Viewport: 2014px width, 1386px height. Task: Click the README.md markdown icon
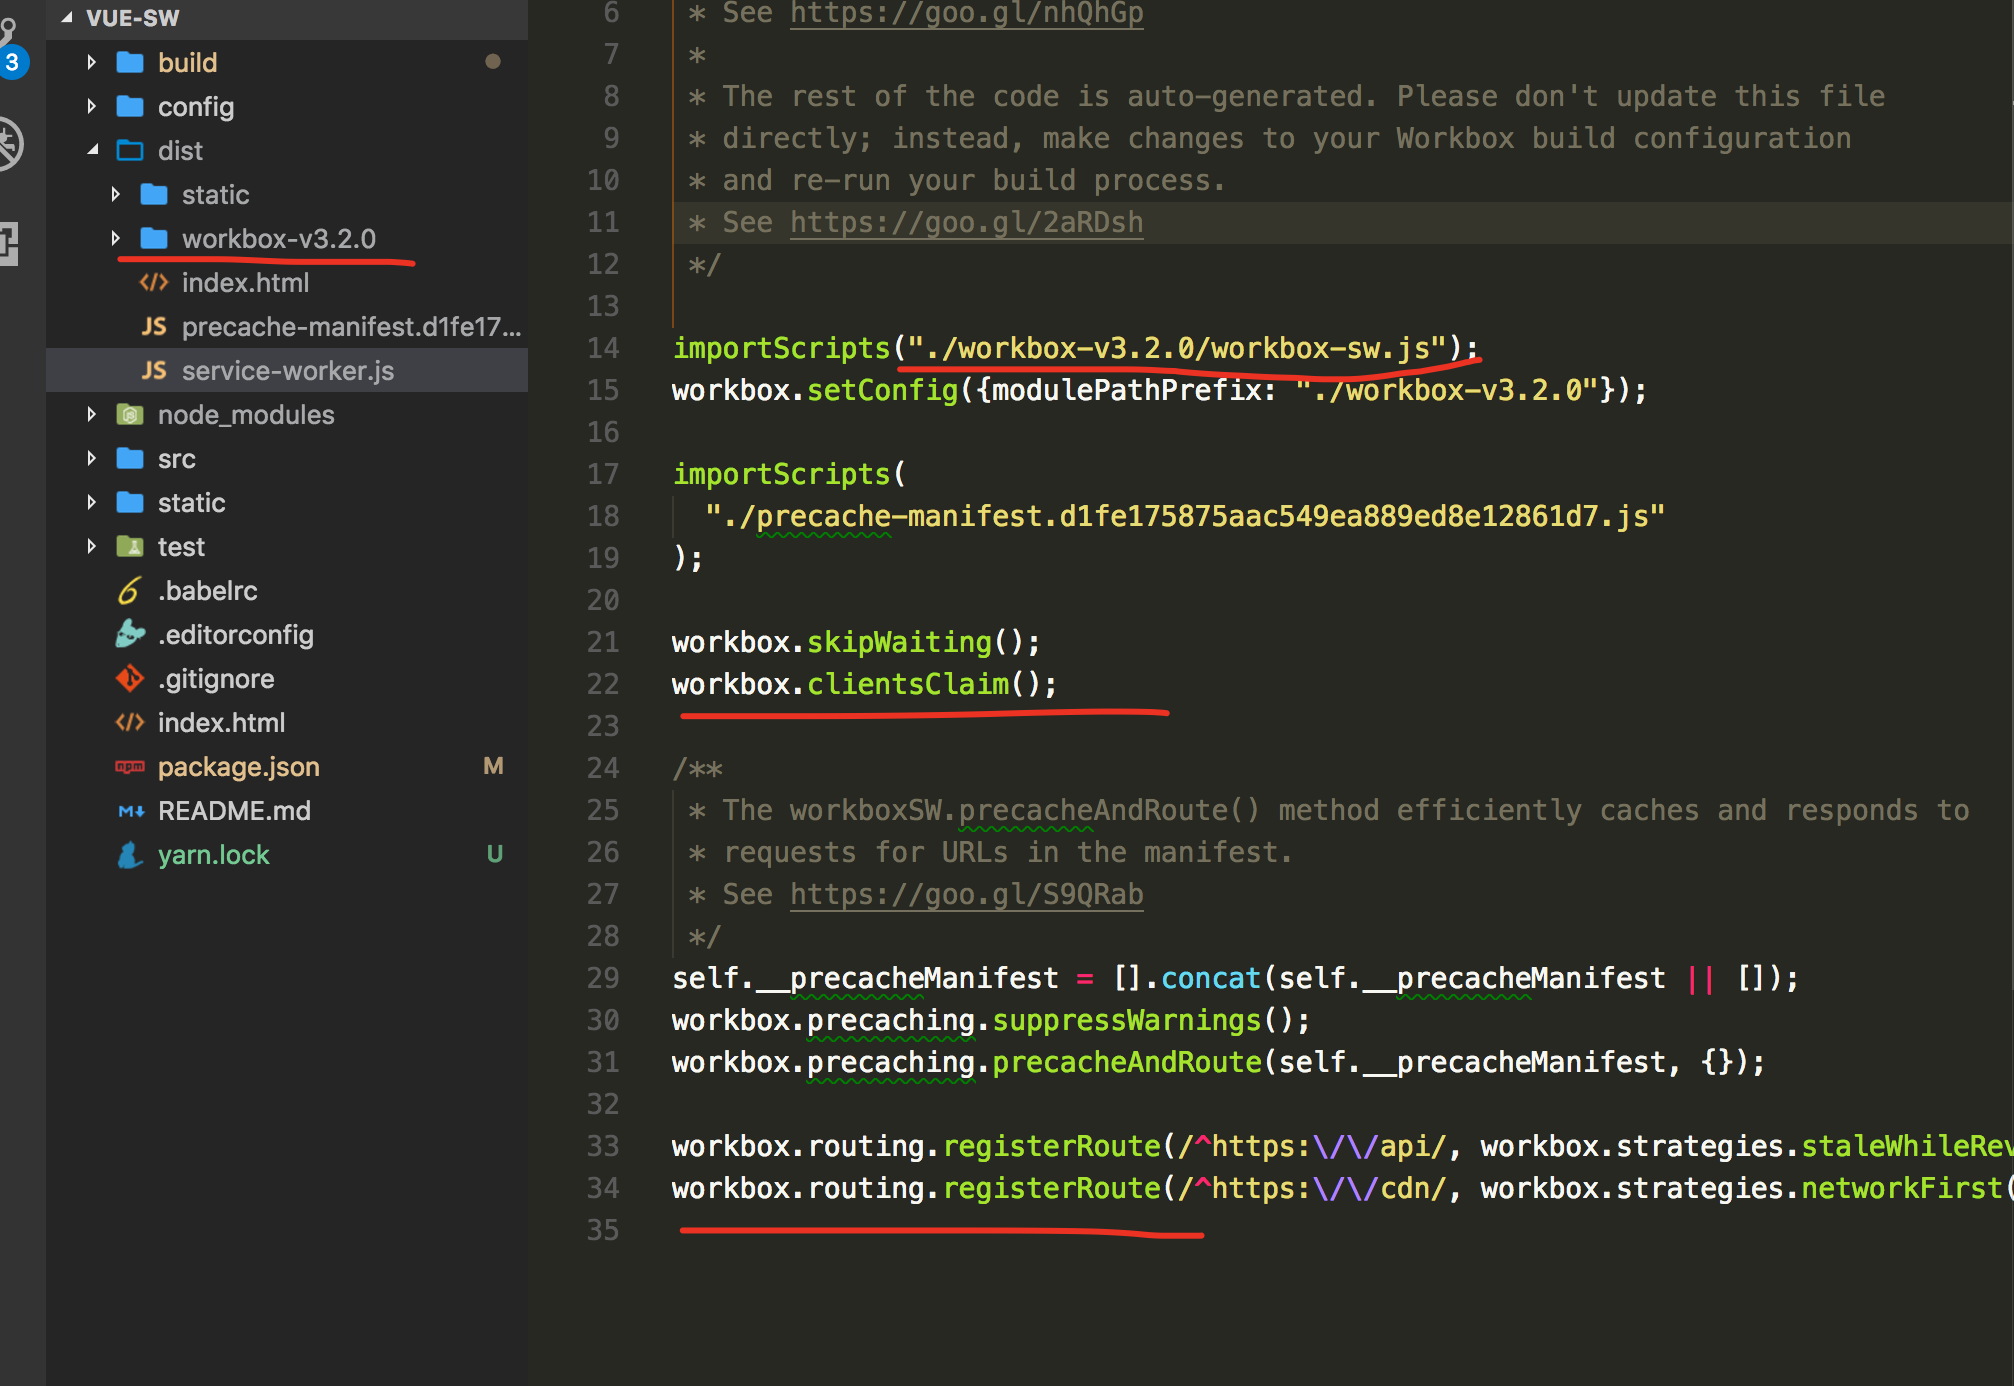(130, 811)
